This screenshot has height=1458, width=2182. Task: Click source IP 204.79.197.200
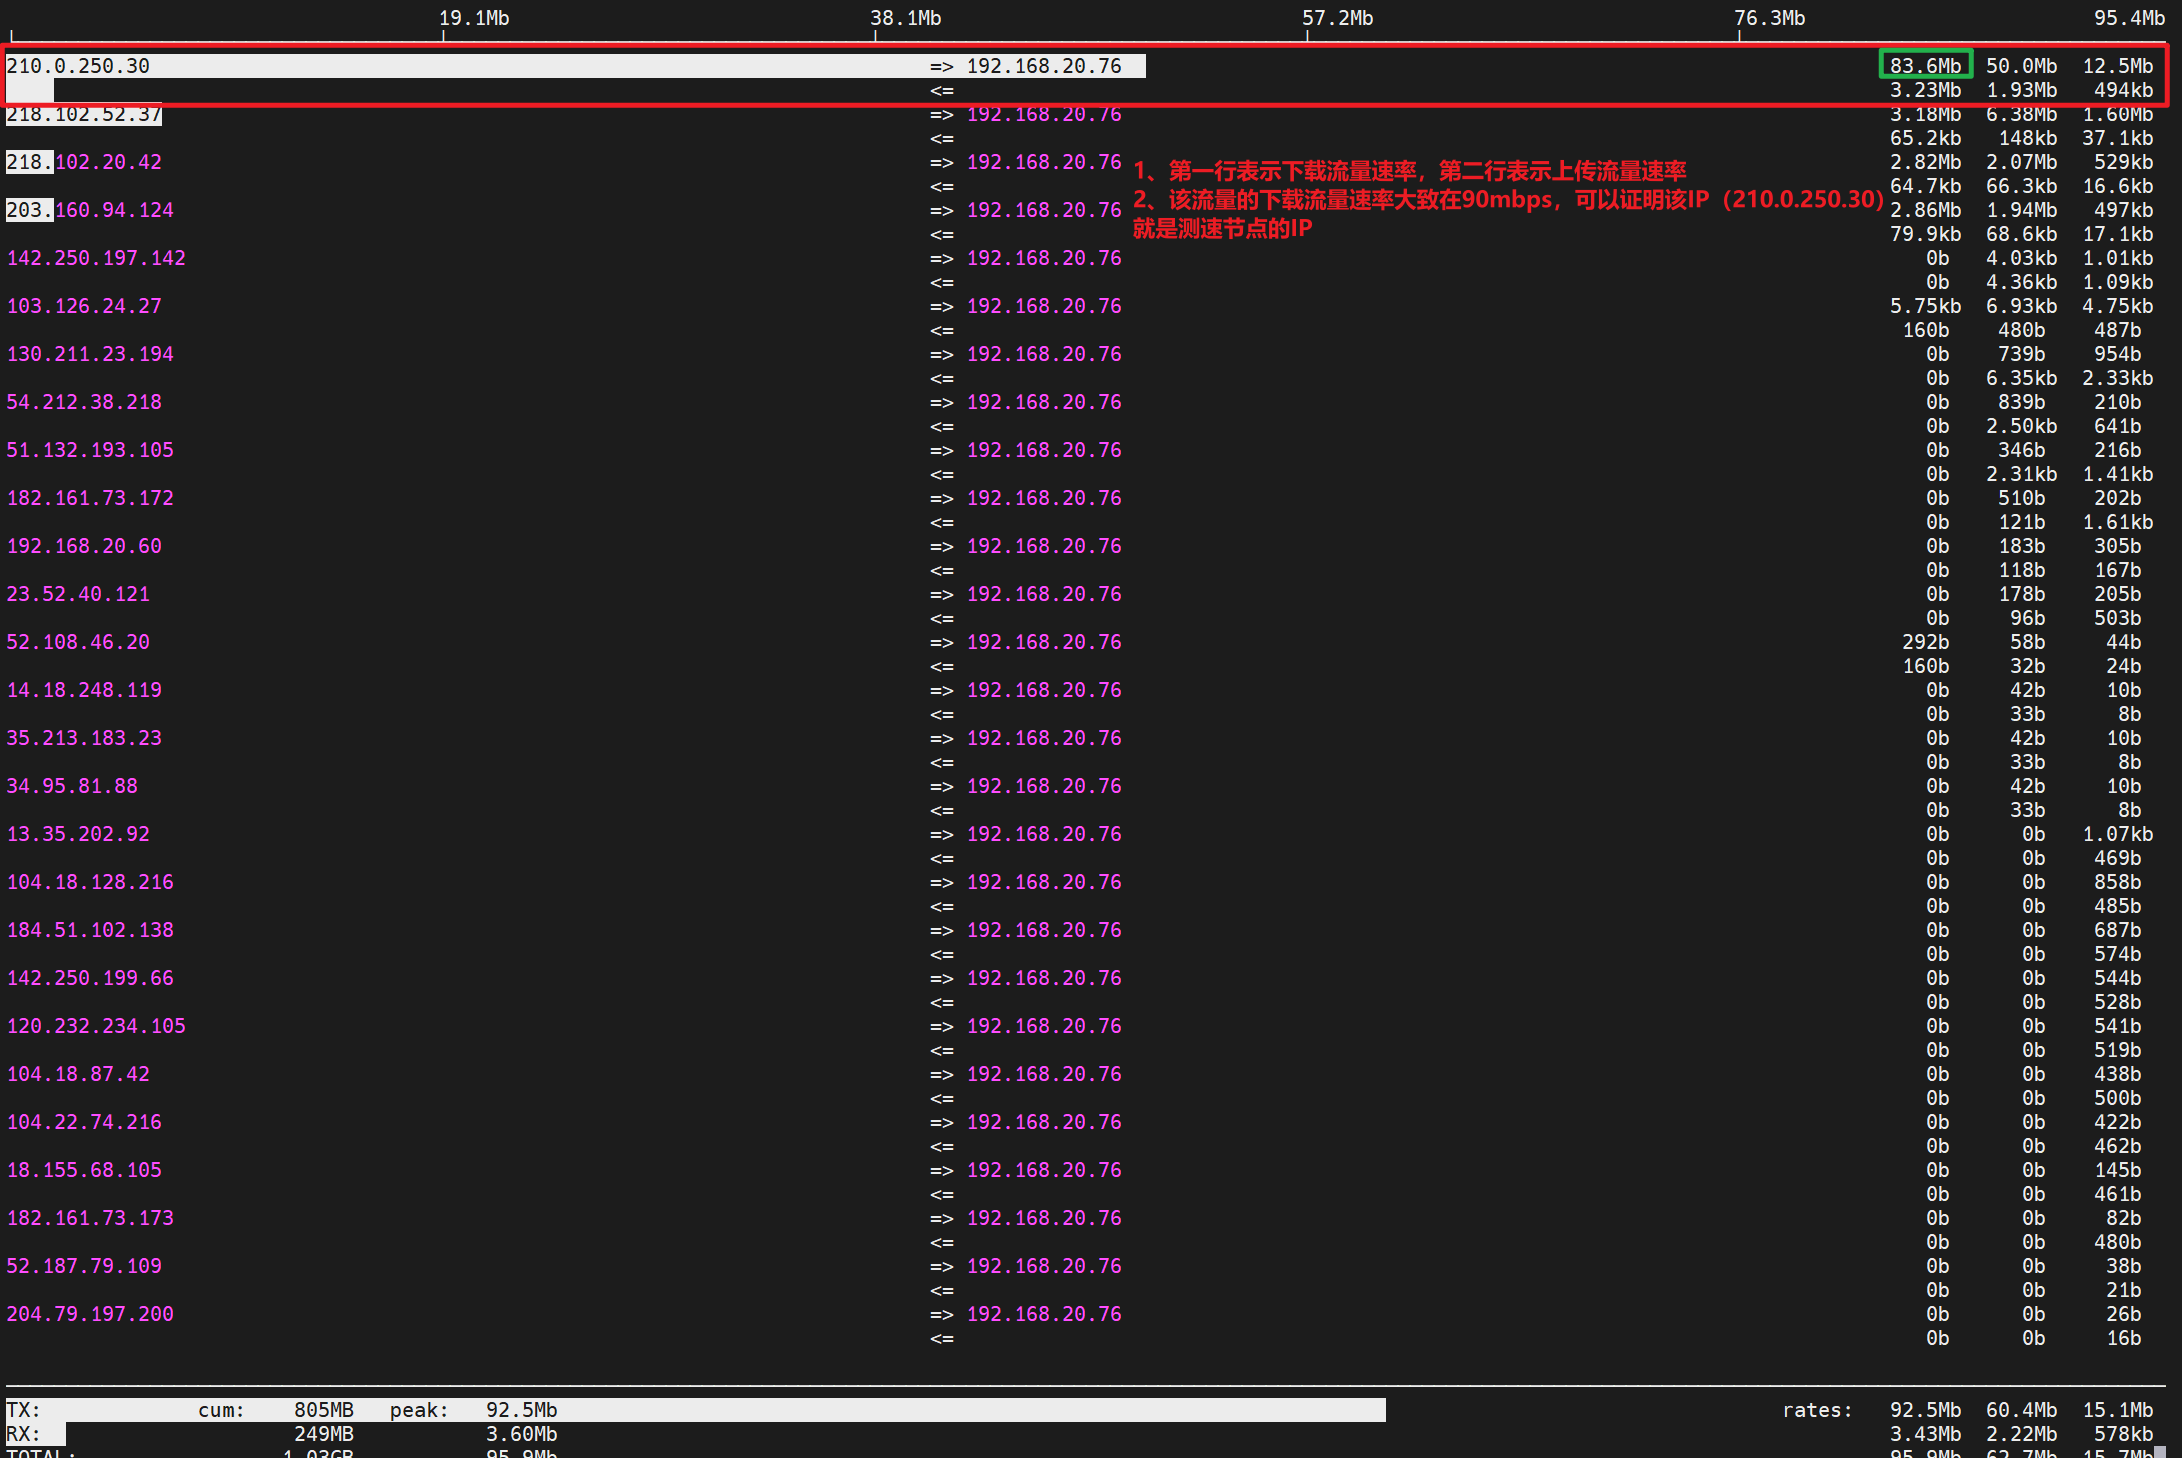90,1314
